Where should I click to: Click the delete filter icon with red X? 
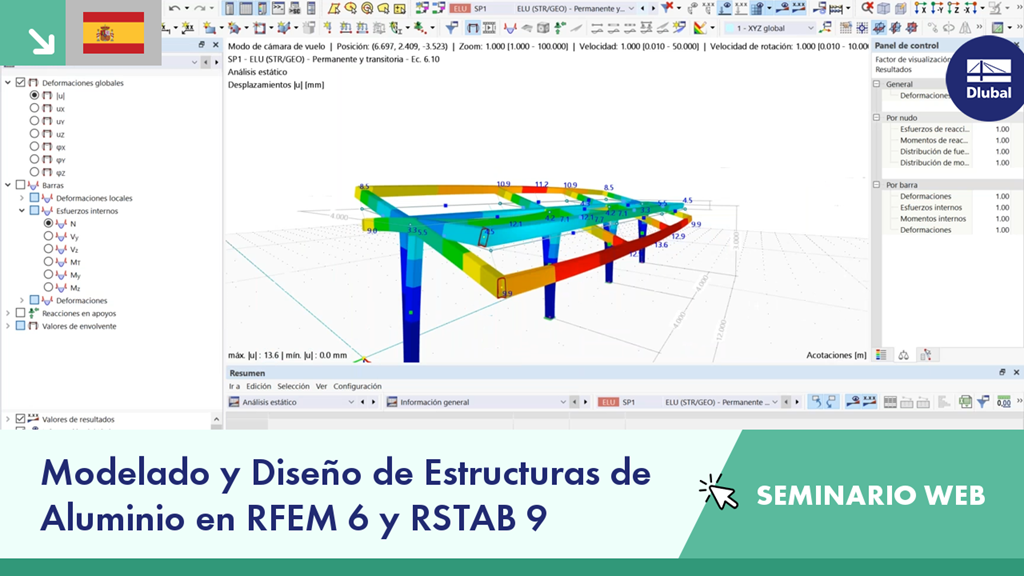point(667,8)
